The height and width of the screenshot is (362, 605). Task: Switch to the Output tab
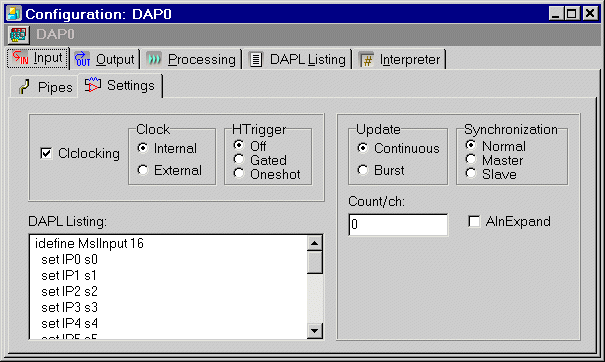point(104,59)
